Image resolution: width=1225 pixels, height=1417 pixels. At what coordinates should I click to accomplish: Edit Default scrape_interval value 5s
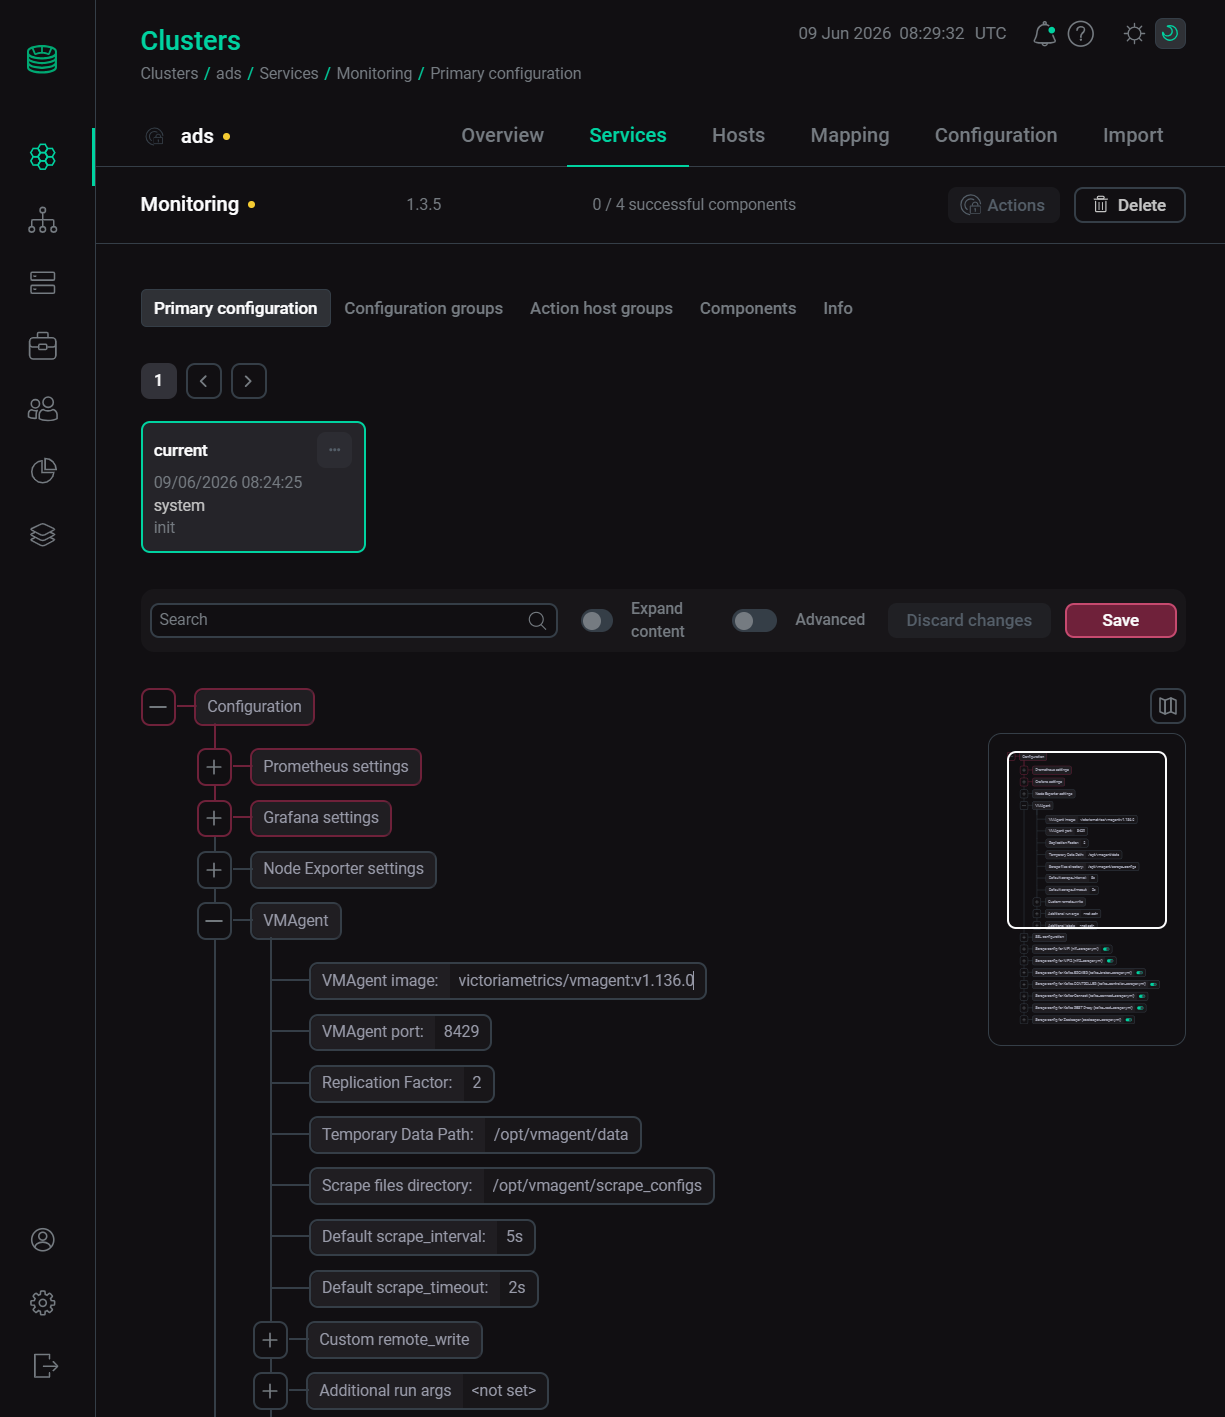pos(515,1237)
